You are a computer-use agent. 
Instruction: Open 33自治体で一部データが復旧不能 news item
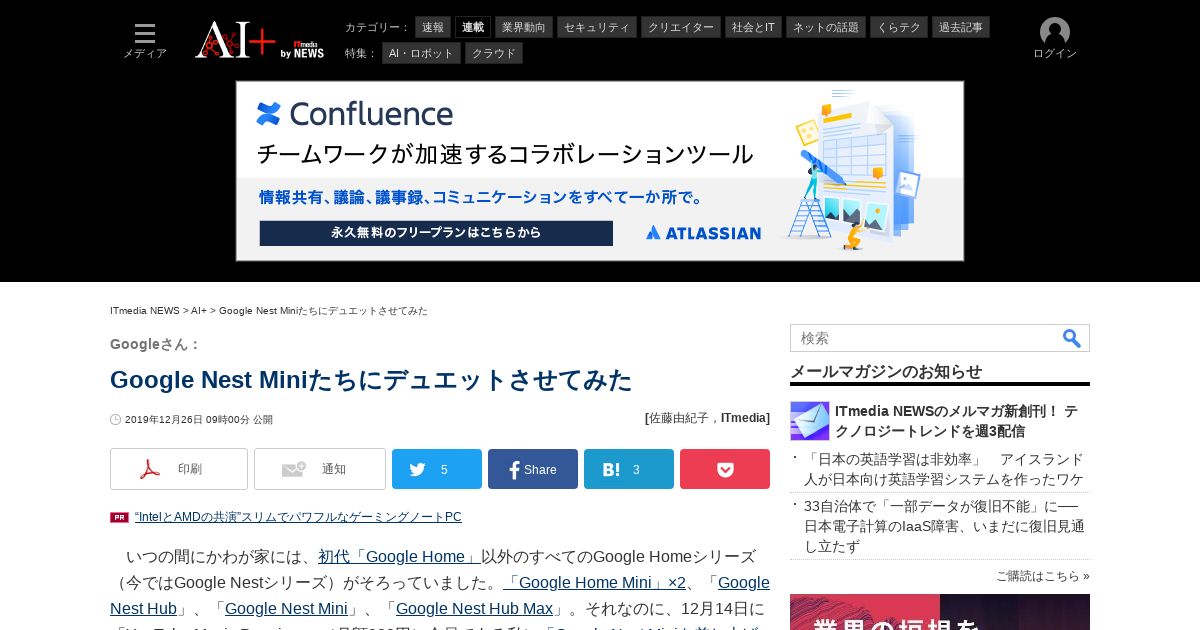click(944, 526)
